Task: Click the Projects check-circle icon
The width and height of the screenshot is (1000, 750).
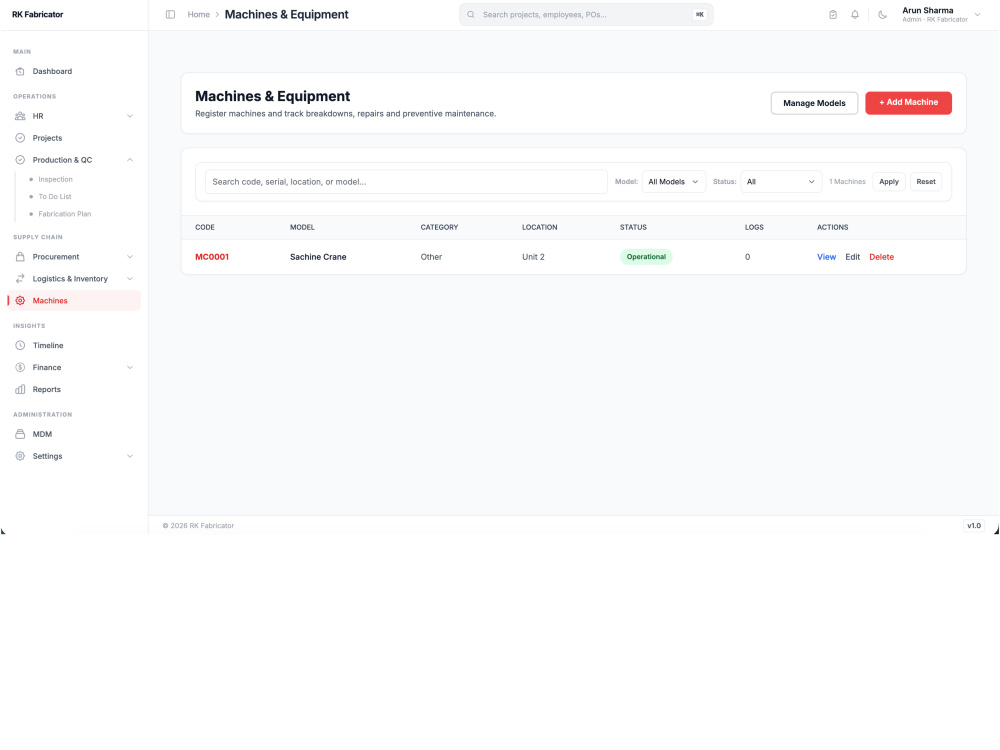Action: 20,138
